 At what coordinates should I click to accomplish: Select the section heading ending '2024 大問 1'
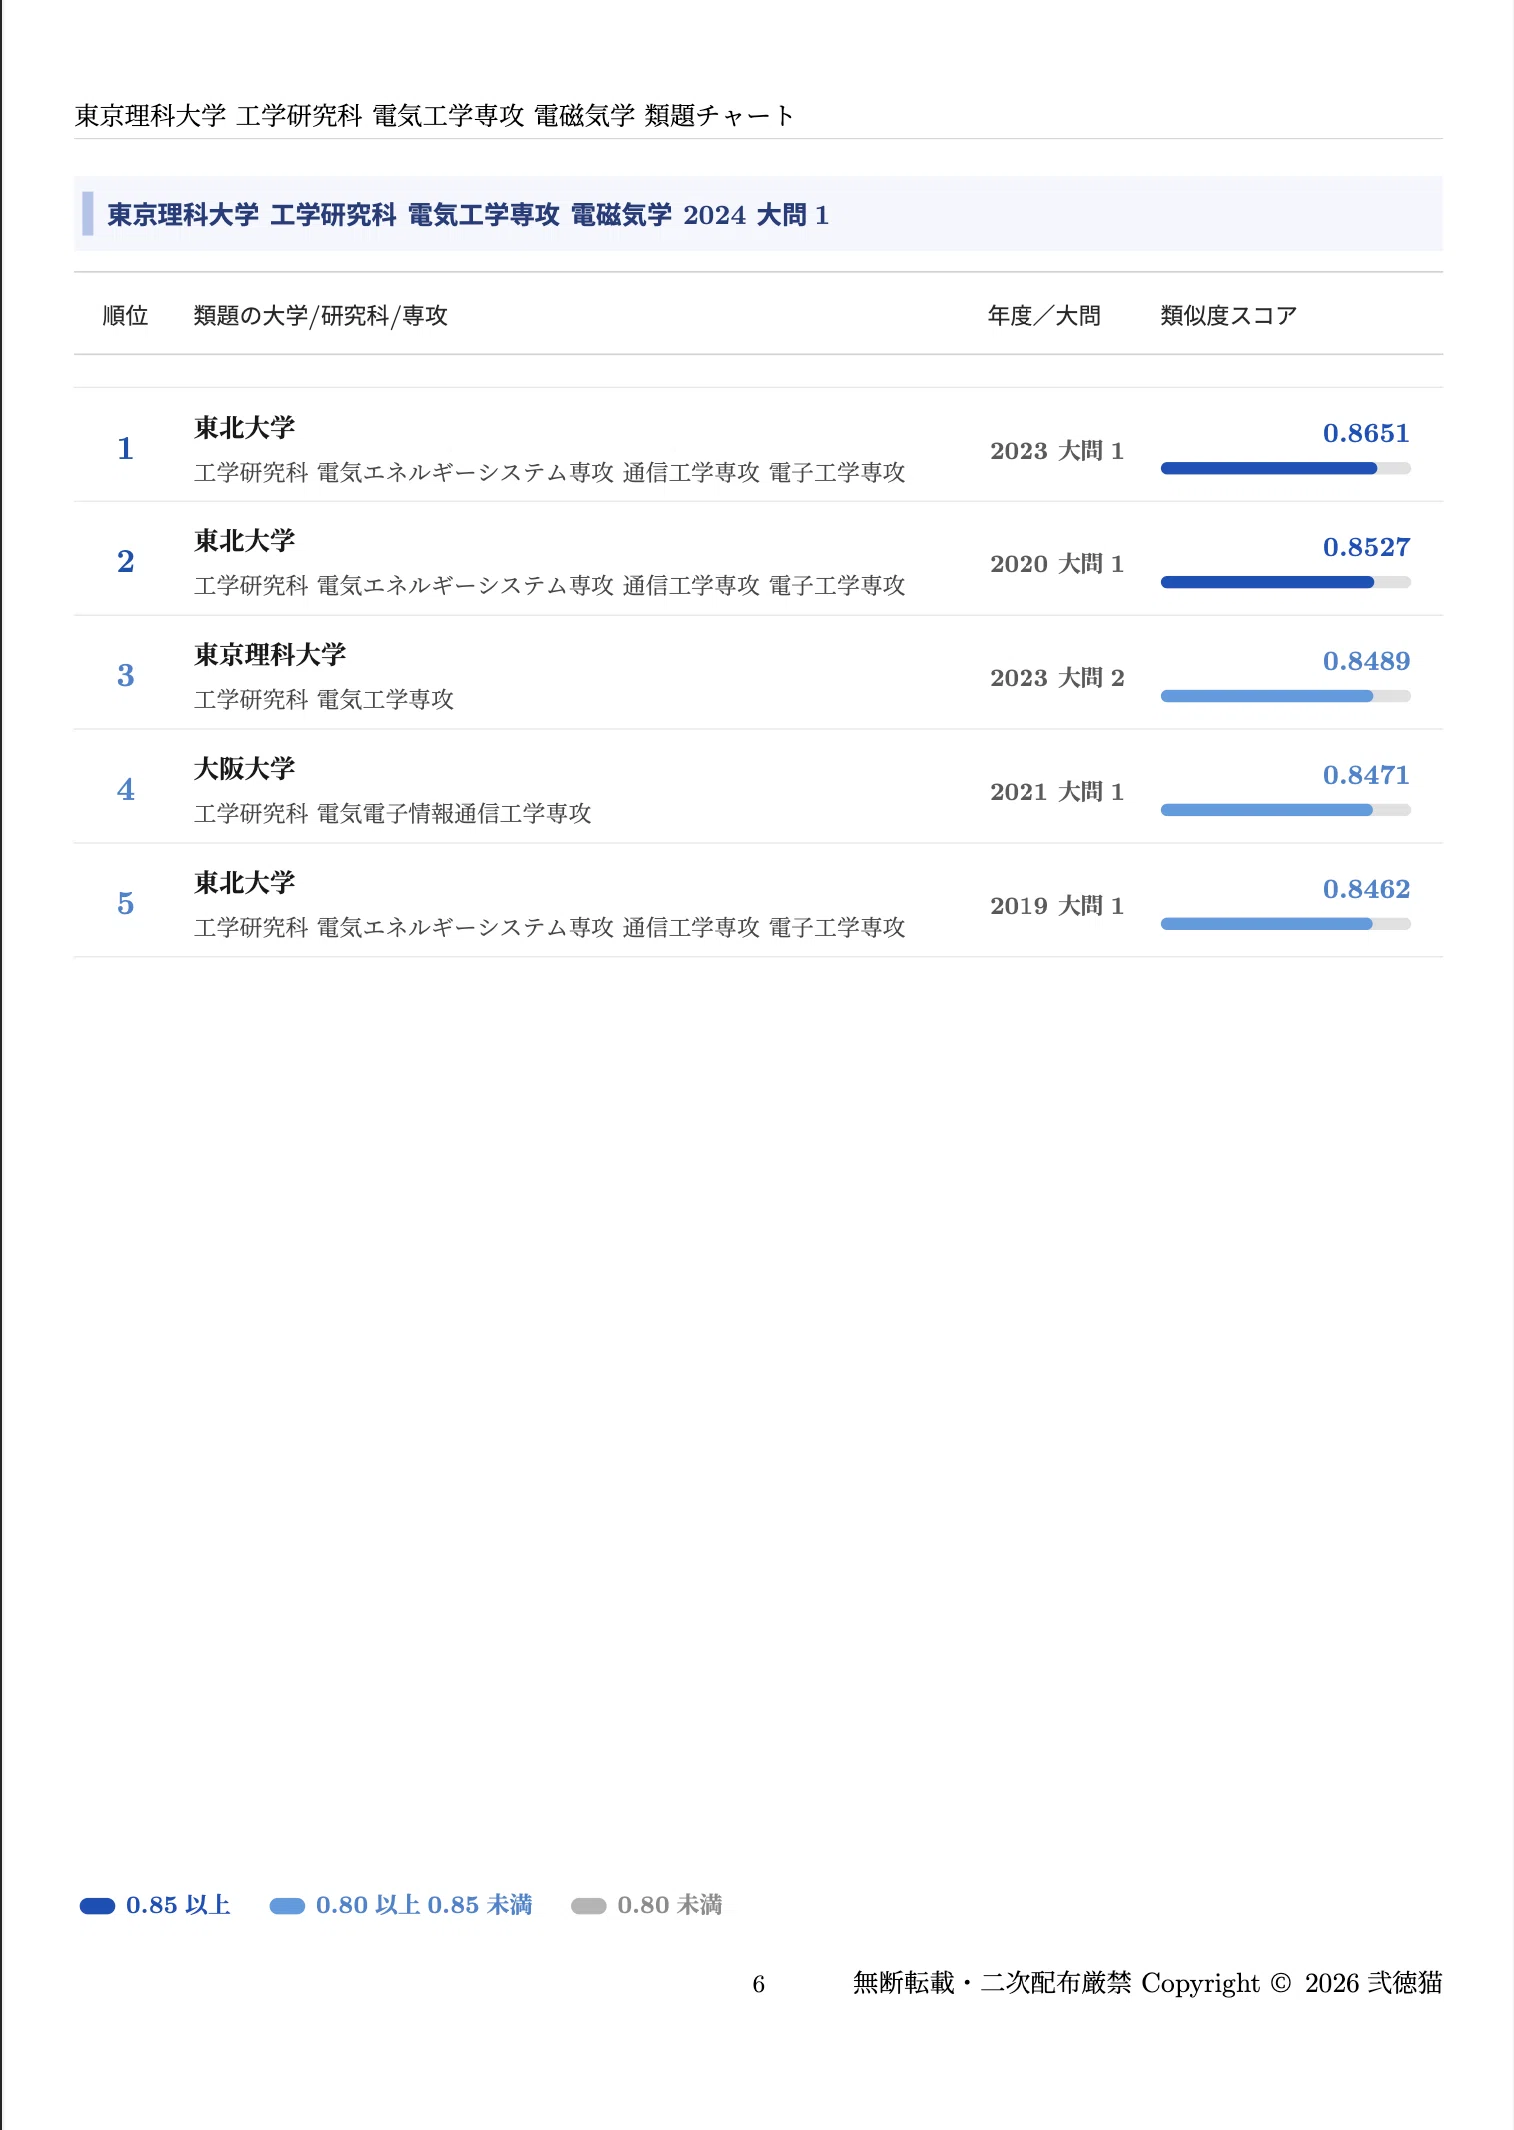[468, 215]
